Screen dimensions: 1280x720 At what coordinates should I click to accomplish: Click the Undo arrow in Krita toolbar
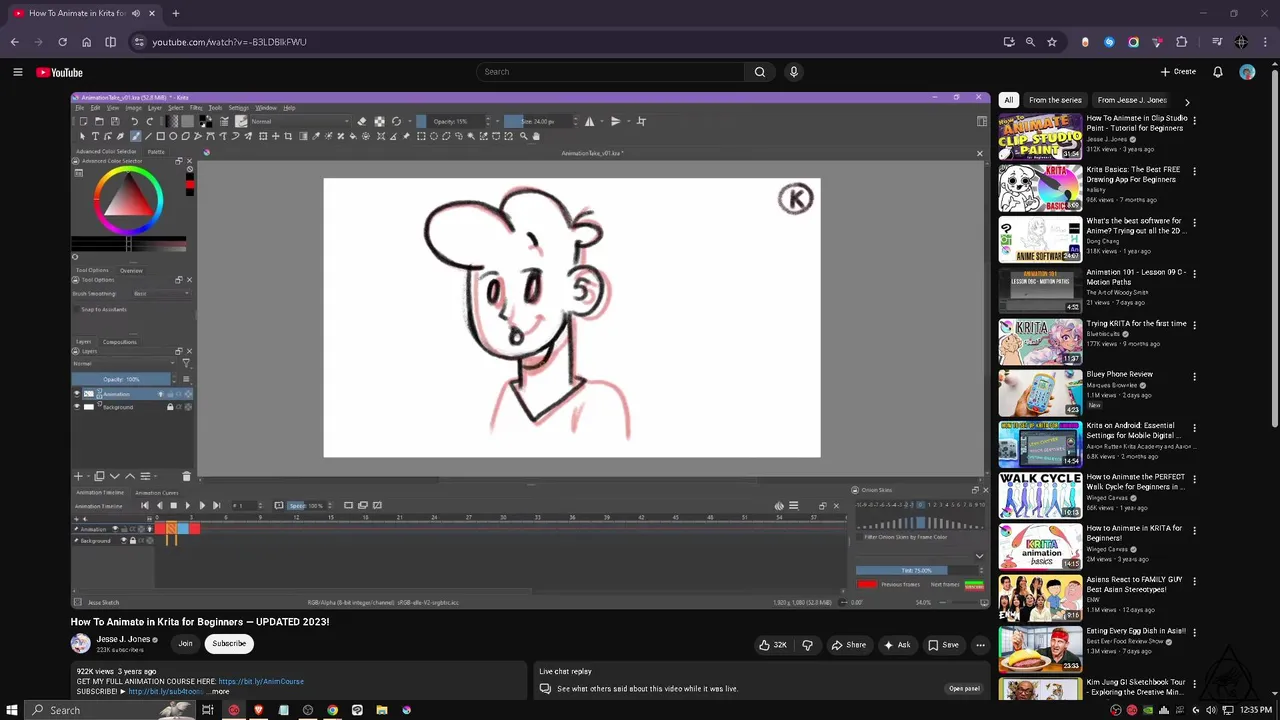(134, 121)
